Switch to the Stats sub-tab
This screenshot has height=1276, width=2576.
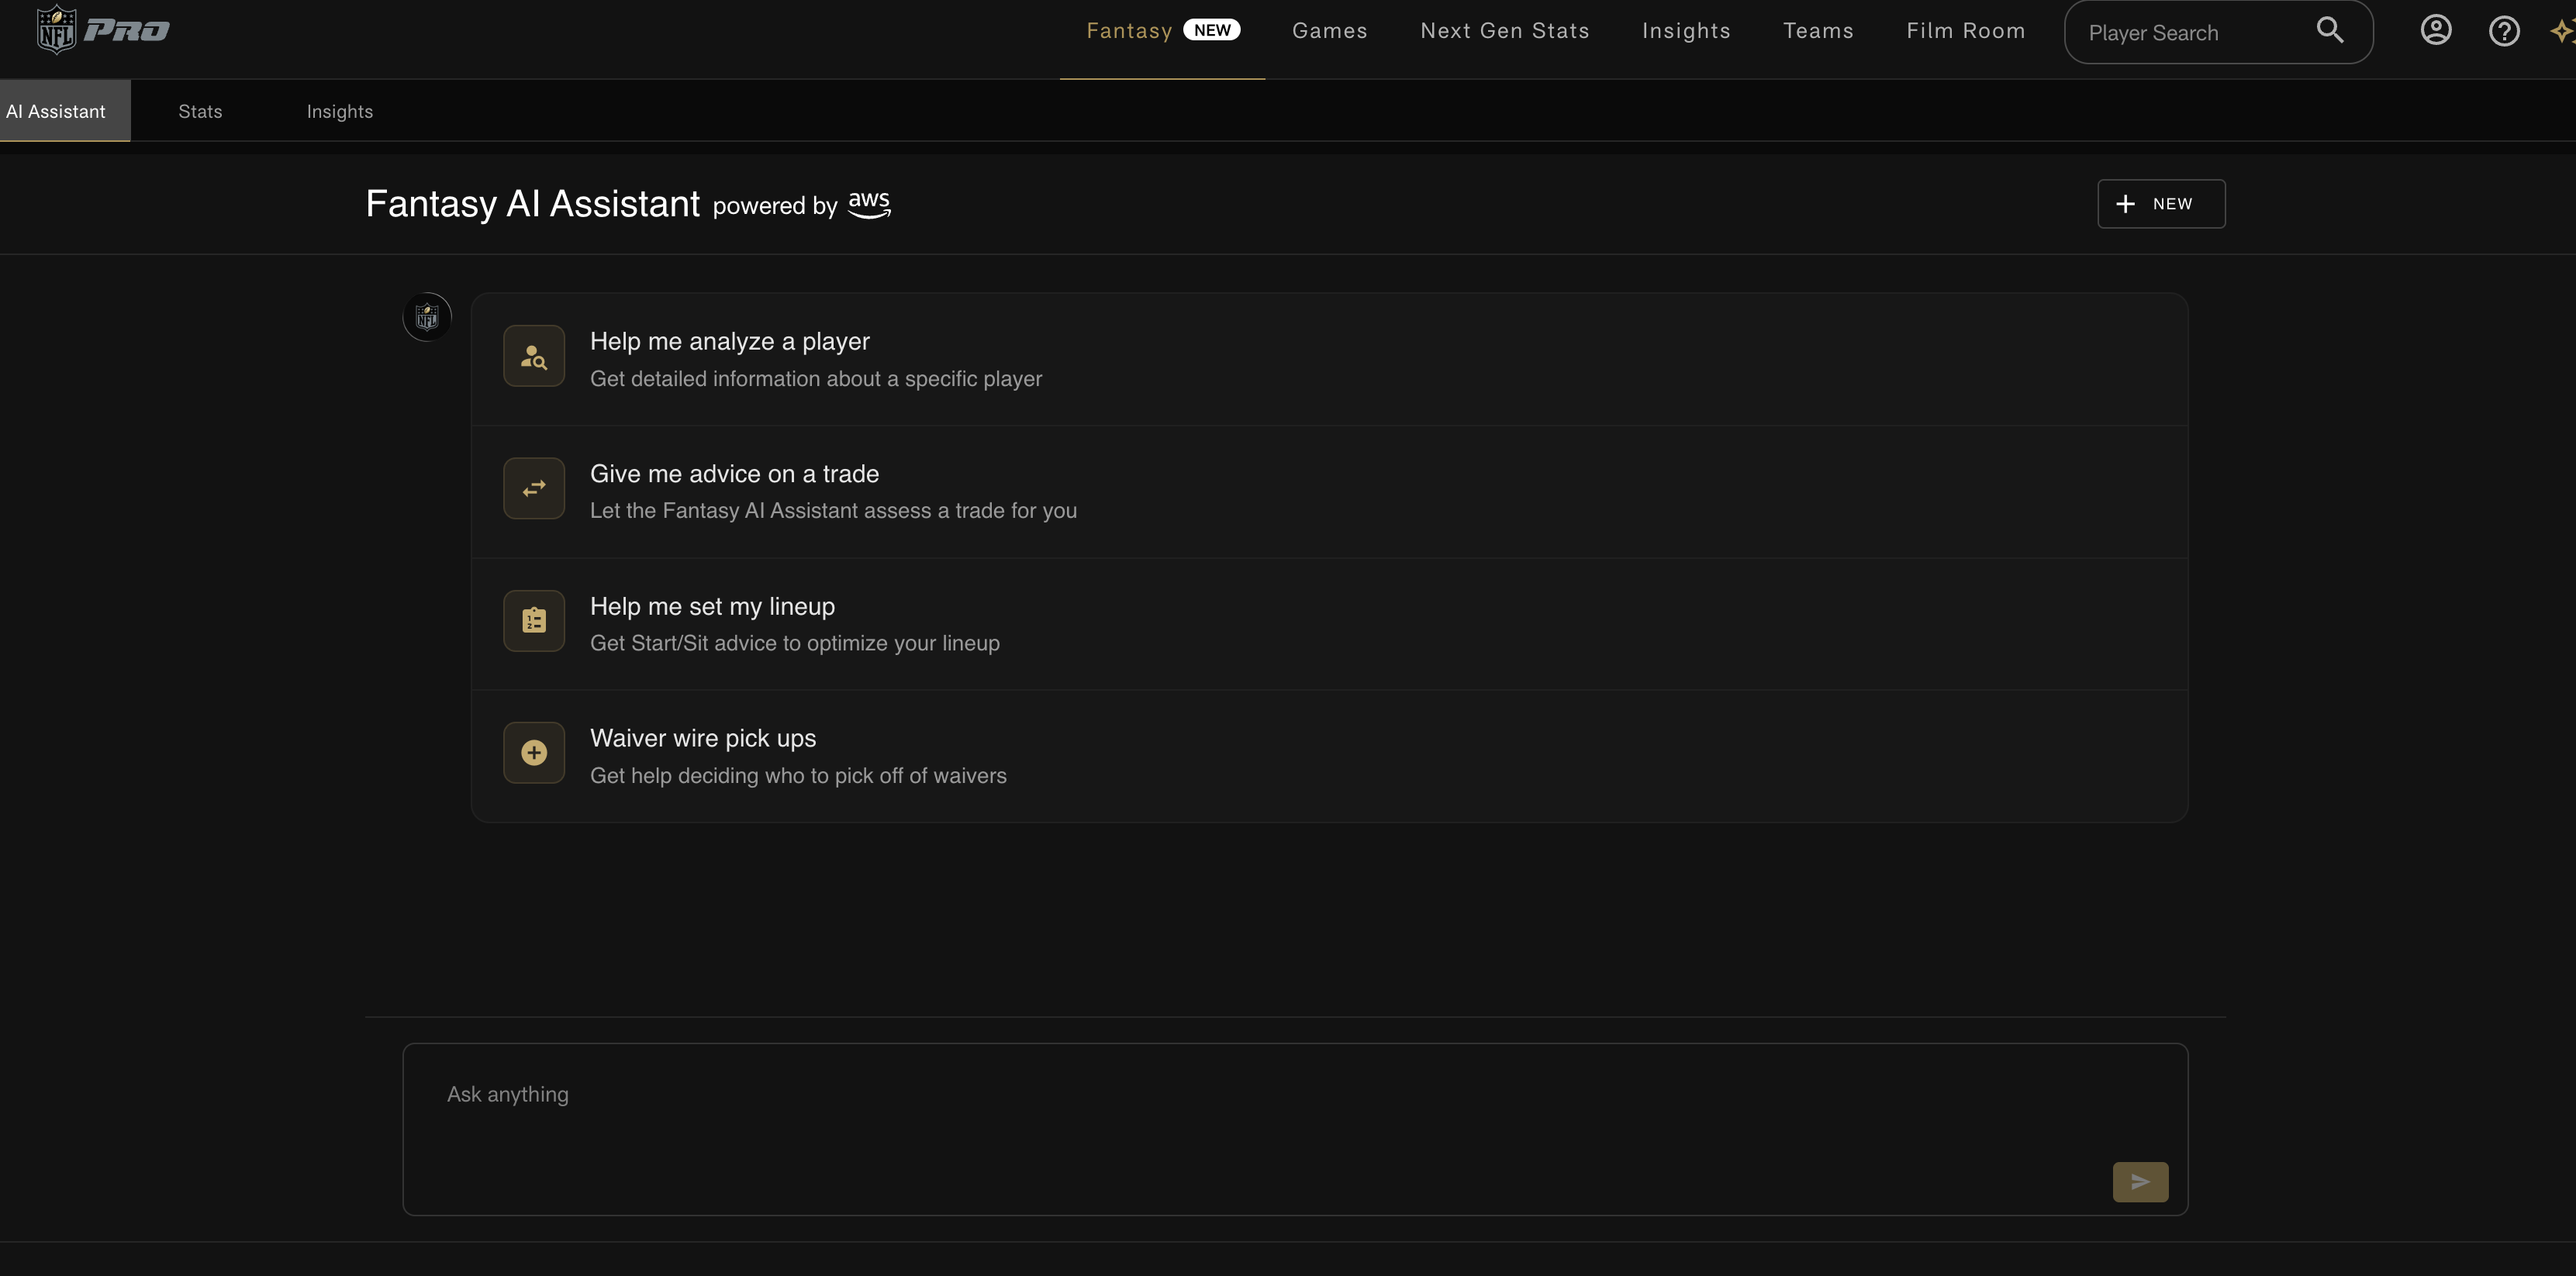click(x=200, y=111)
